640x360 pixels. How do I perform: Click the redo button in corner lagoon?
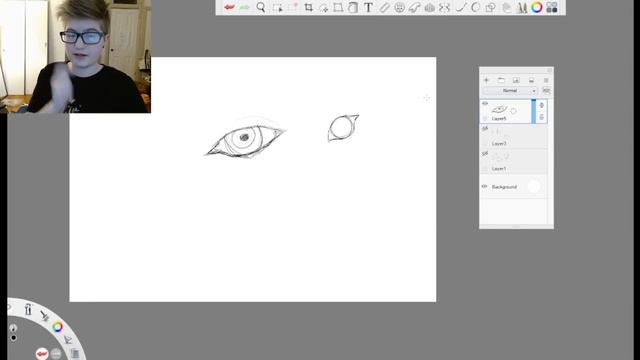56,354
